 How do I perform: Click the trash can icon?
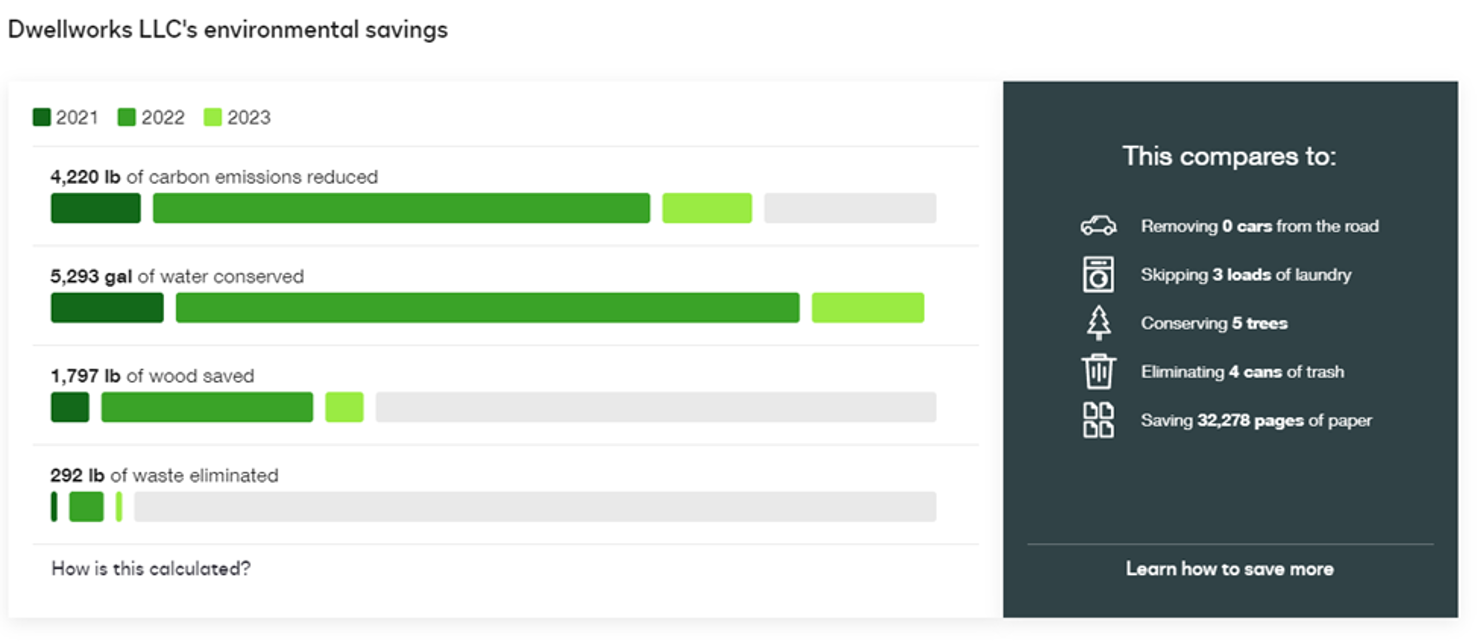[1098, 371]
